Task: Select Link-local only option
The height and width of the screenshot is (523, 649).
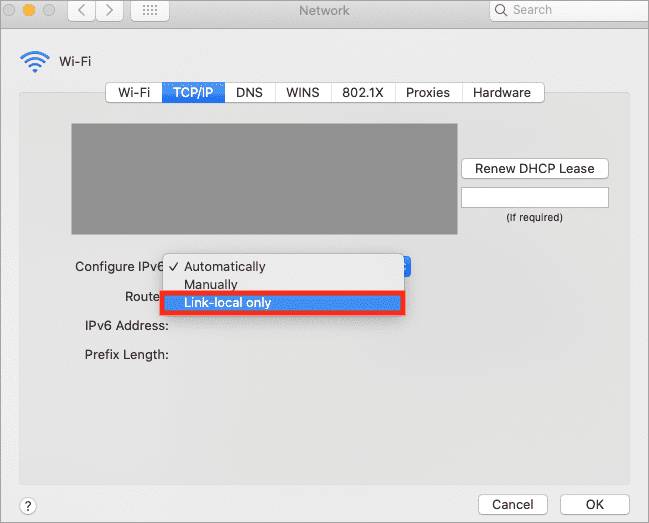Action: click(282, 303)
